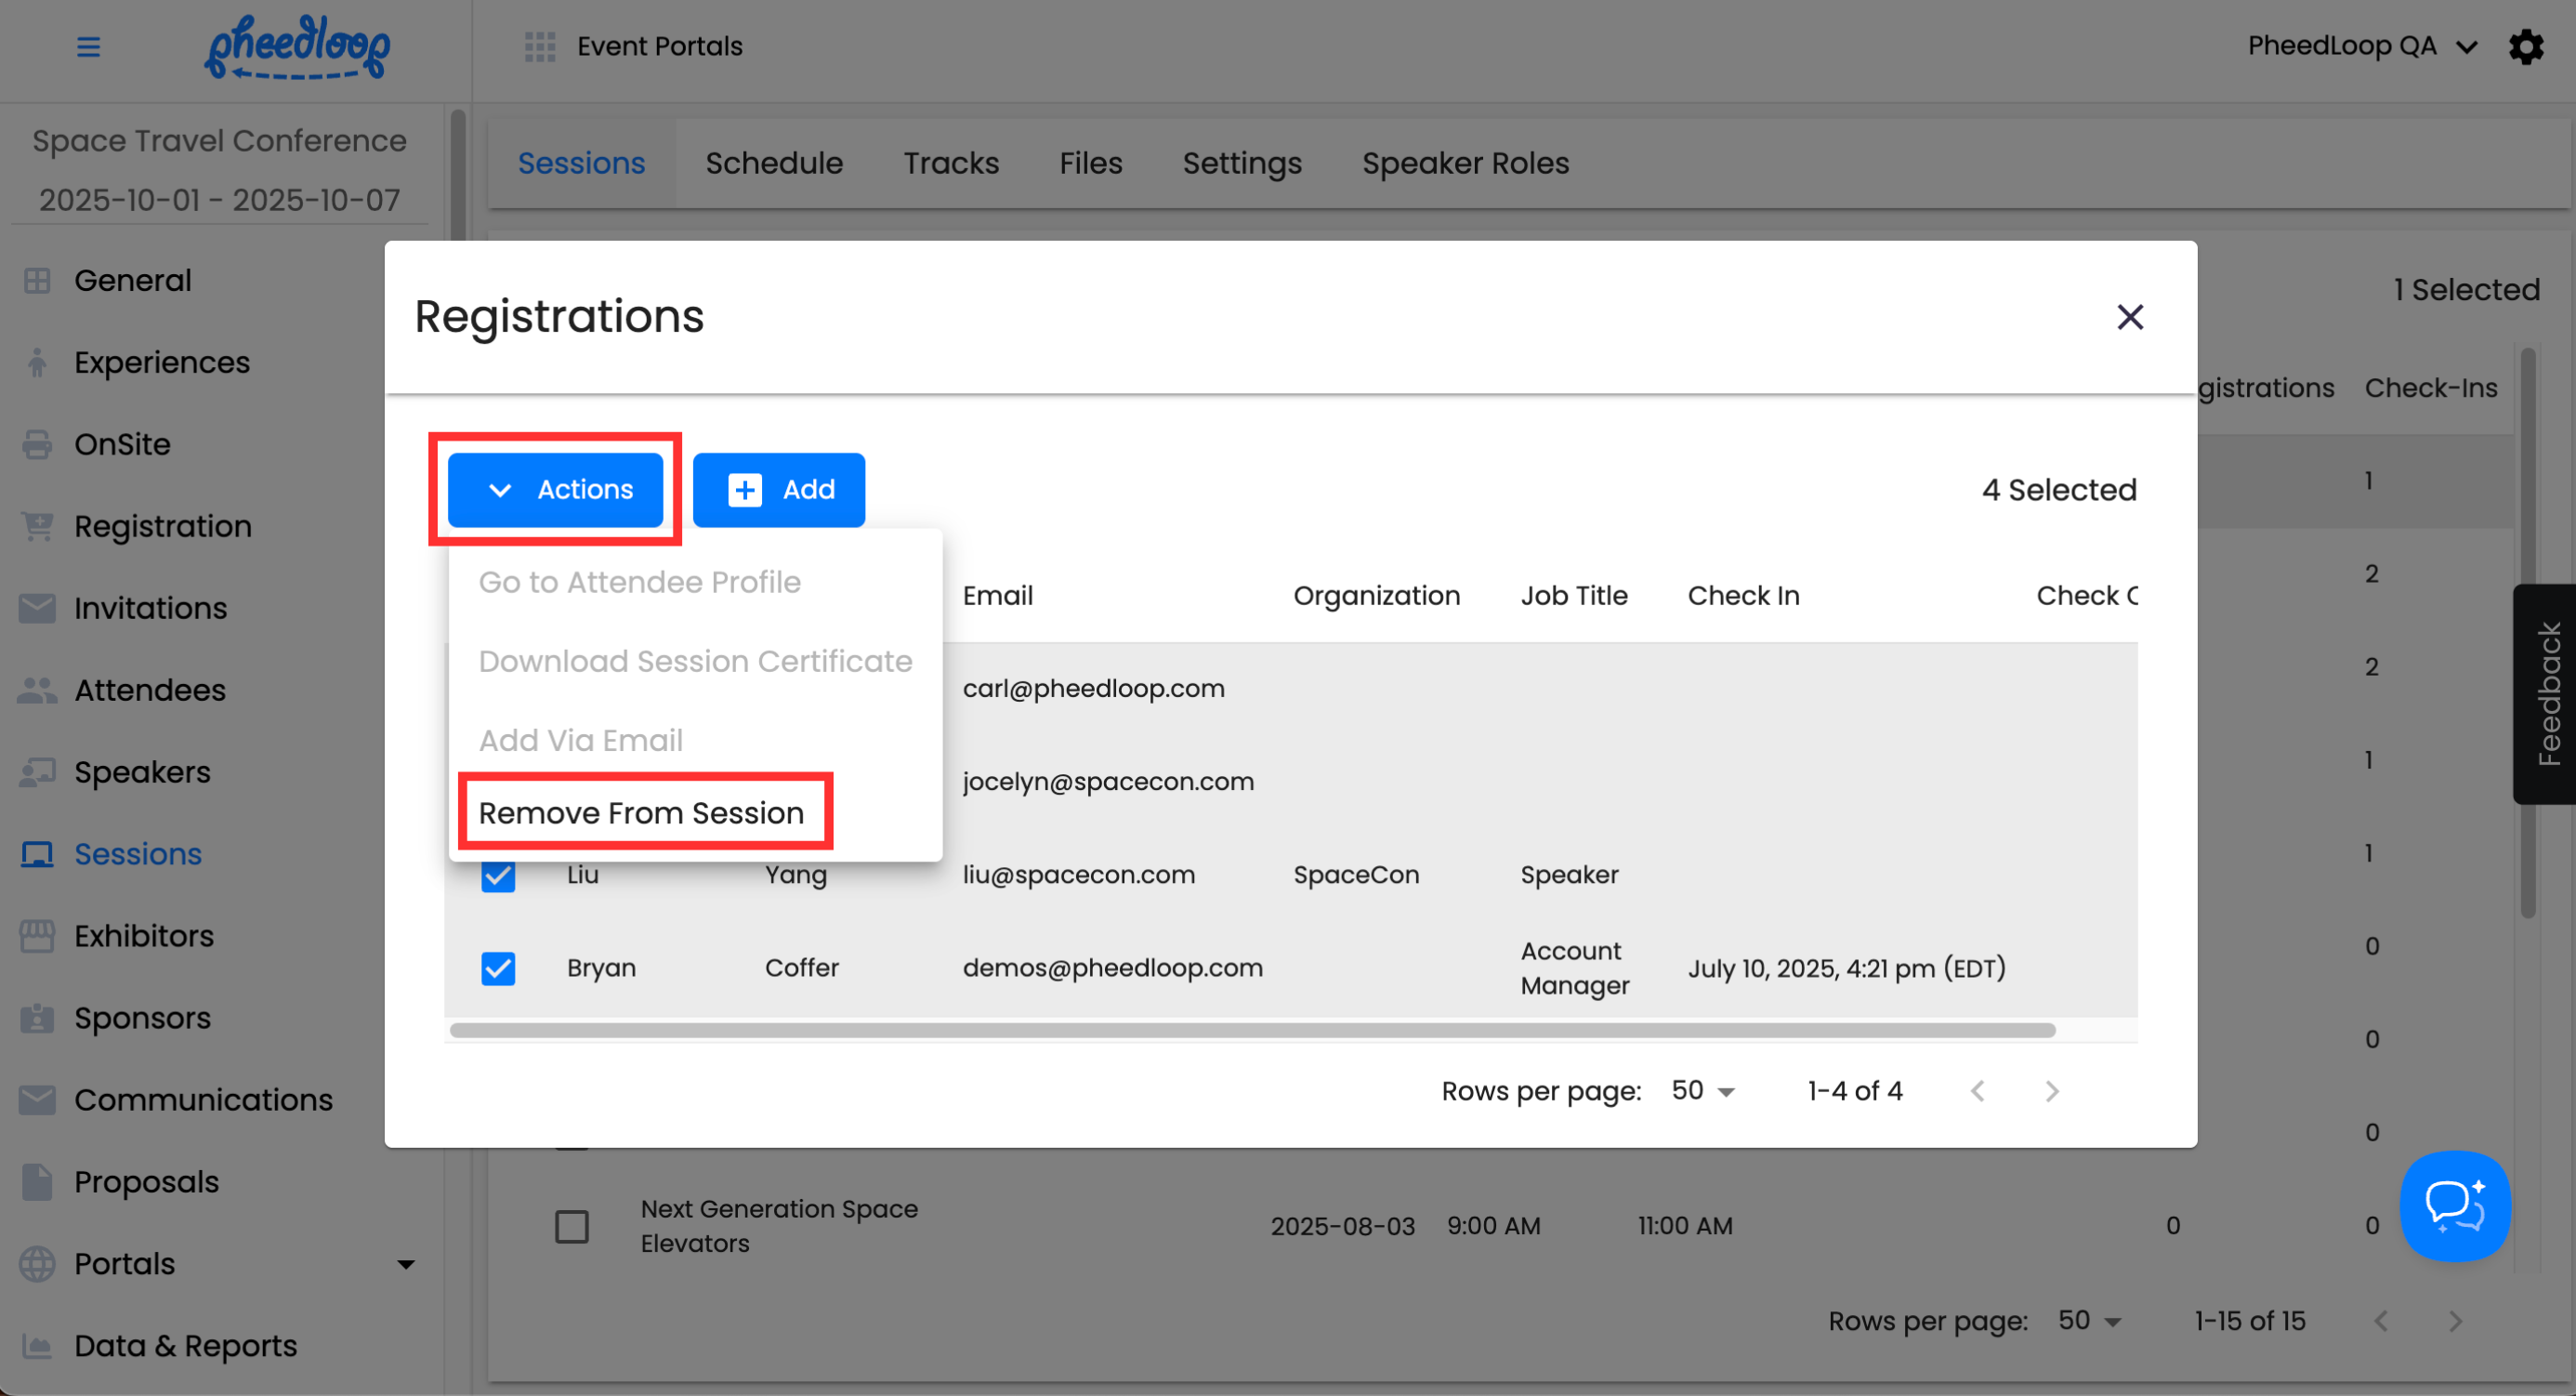2576x1396 pixels.
Task: Click the hamburger menu icon
Action: (x=88, y=46)
